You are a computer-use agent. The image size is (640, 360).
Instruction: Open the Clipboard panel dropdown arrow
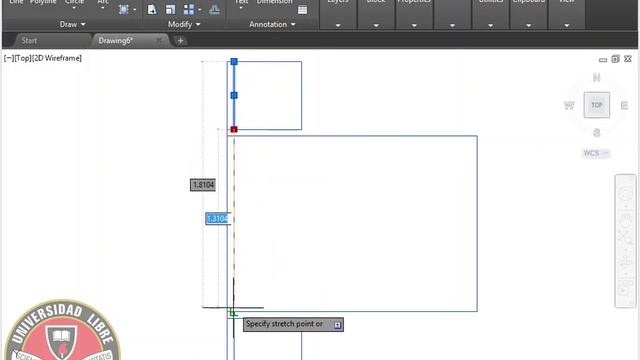pos(528,25)
